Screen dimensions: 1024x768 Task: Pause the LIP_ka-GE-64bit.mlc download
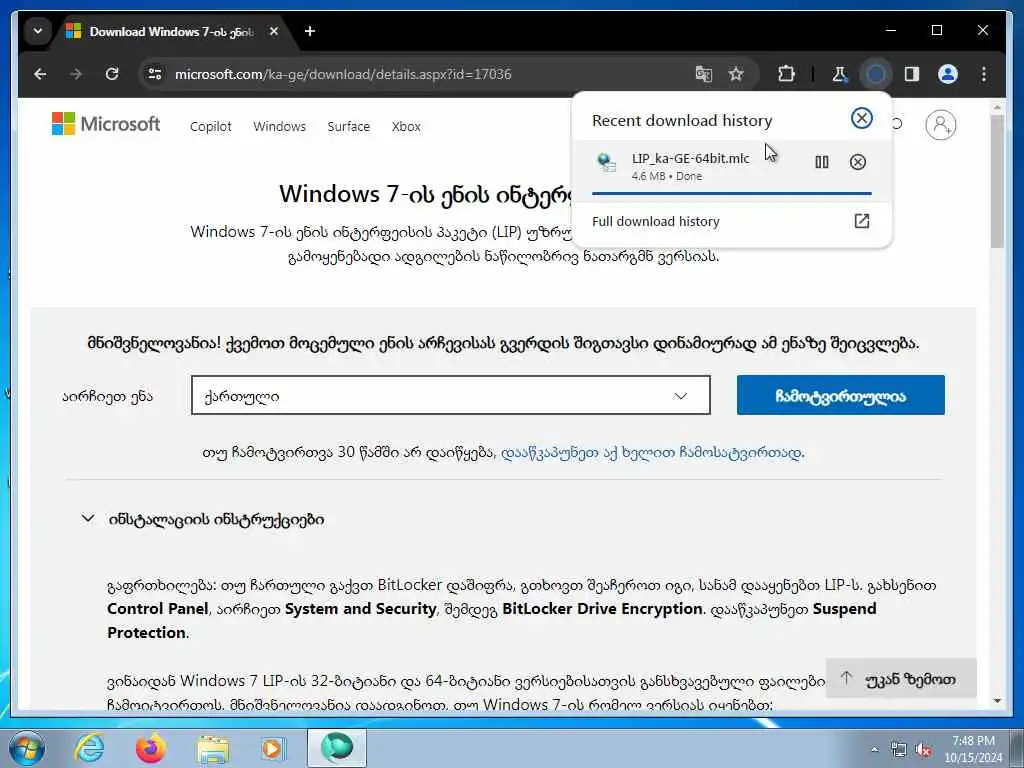(x=822, y=162)
